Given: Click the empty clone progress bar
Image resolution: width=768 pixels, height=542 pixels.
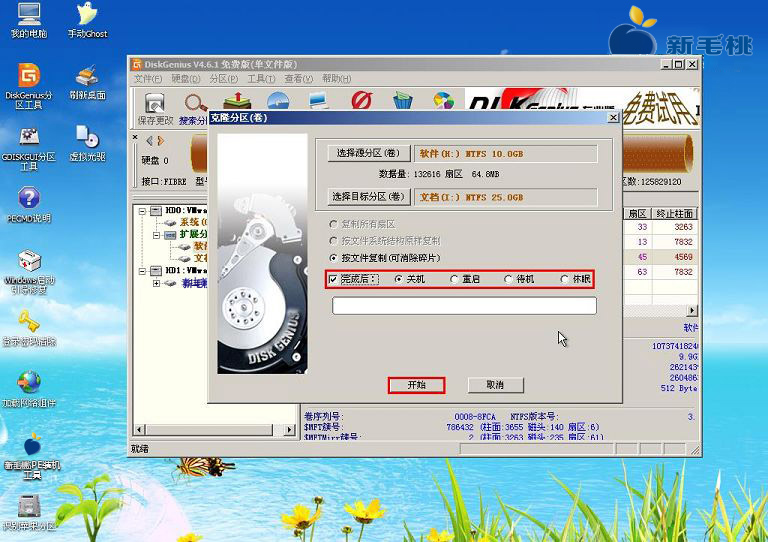Looking at the screenshot, I should tap(464, 306).
